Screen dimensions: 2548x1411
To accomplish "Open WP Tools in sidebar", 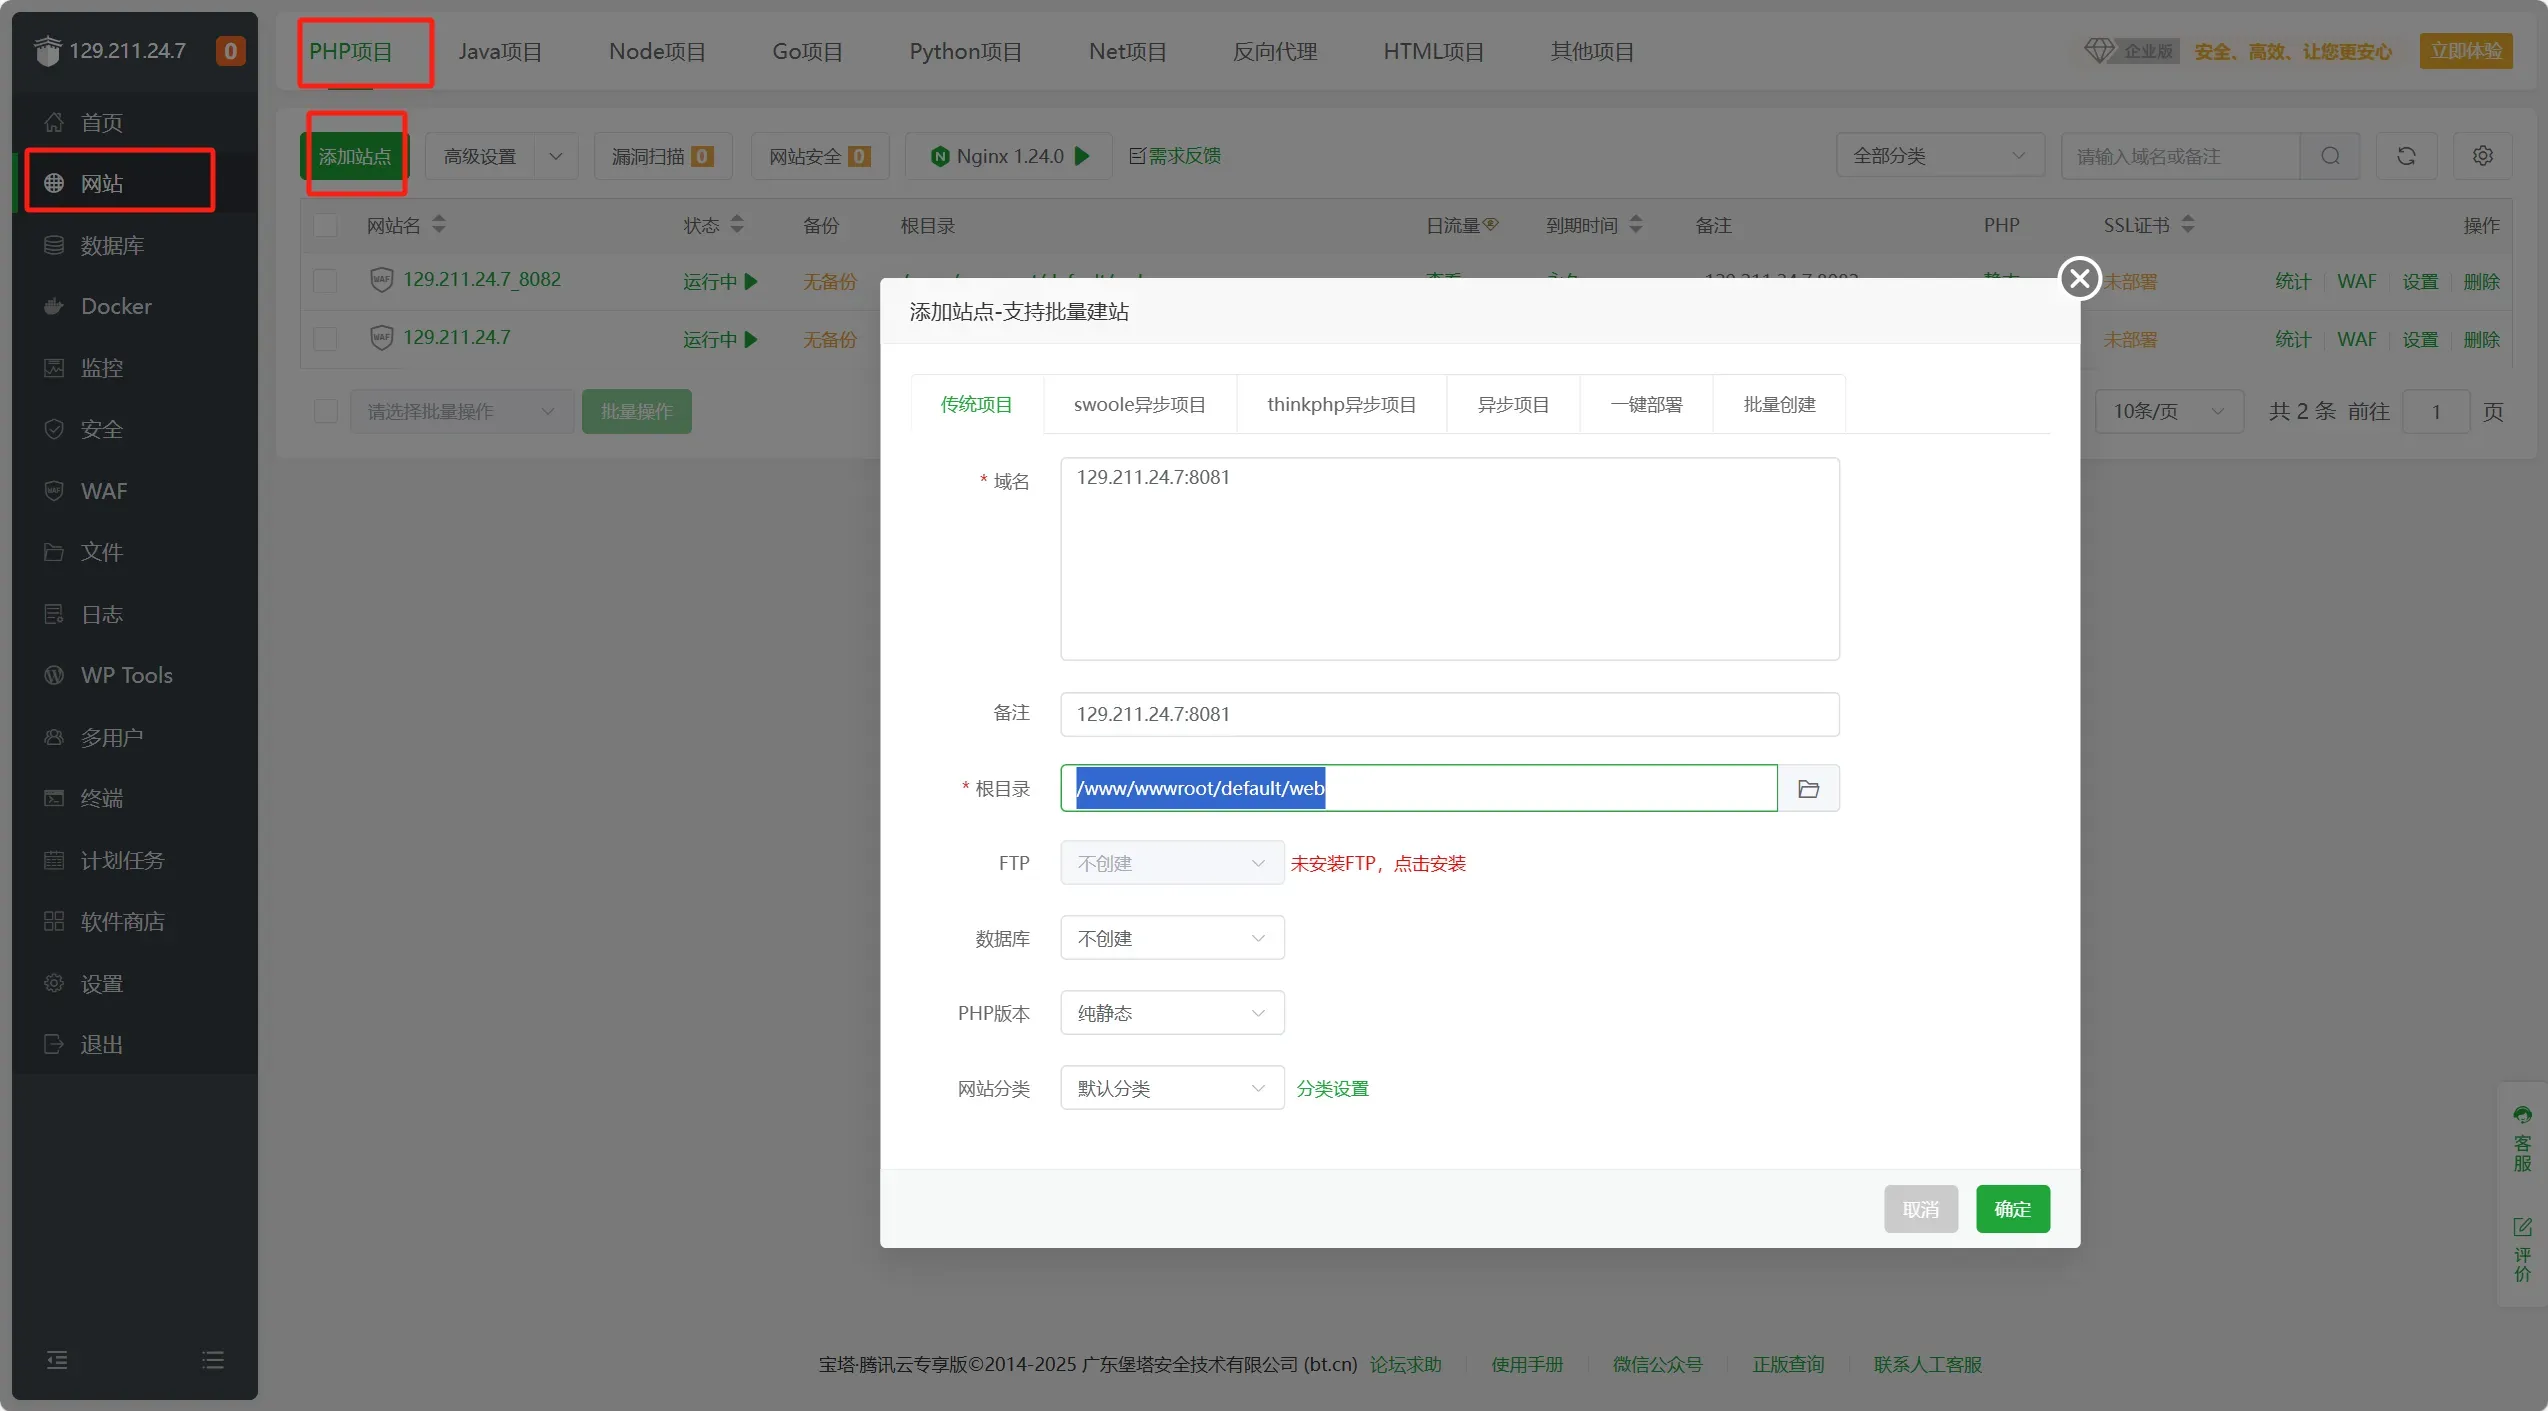I will pyautogui.click(x=126, y=676).
